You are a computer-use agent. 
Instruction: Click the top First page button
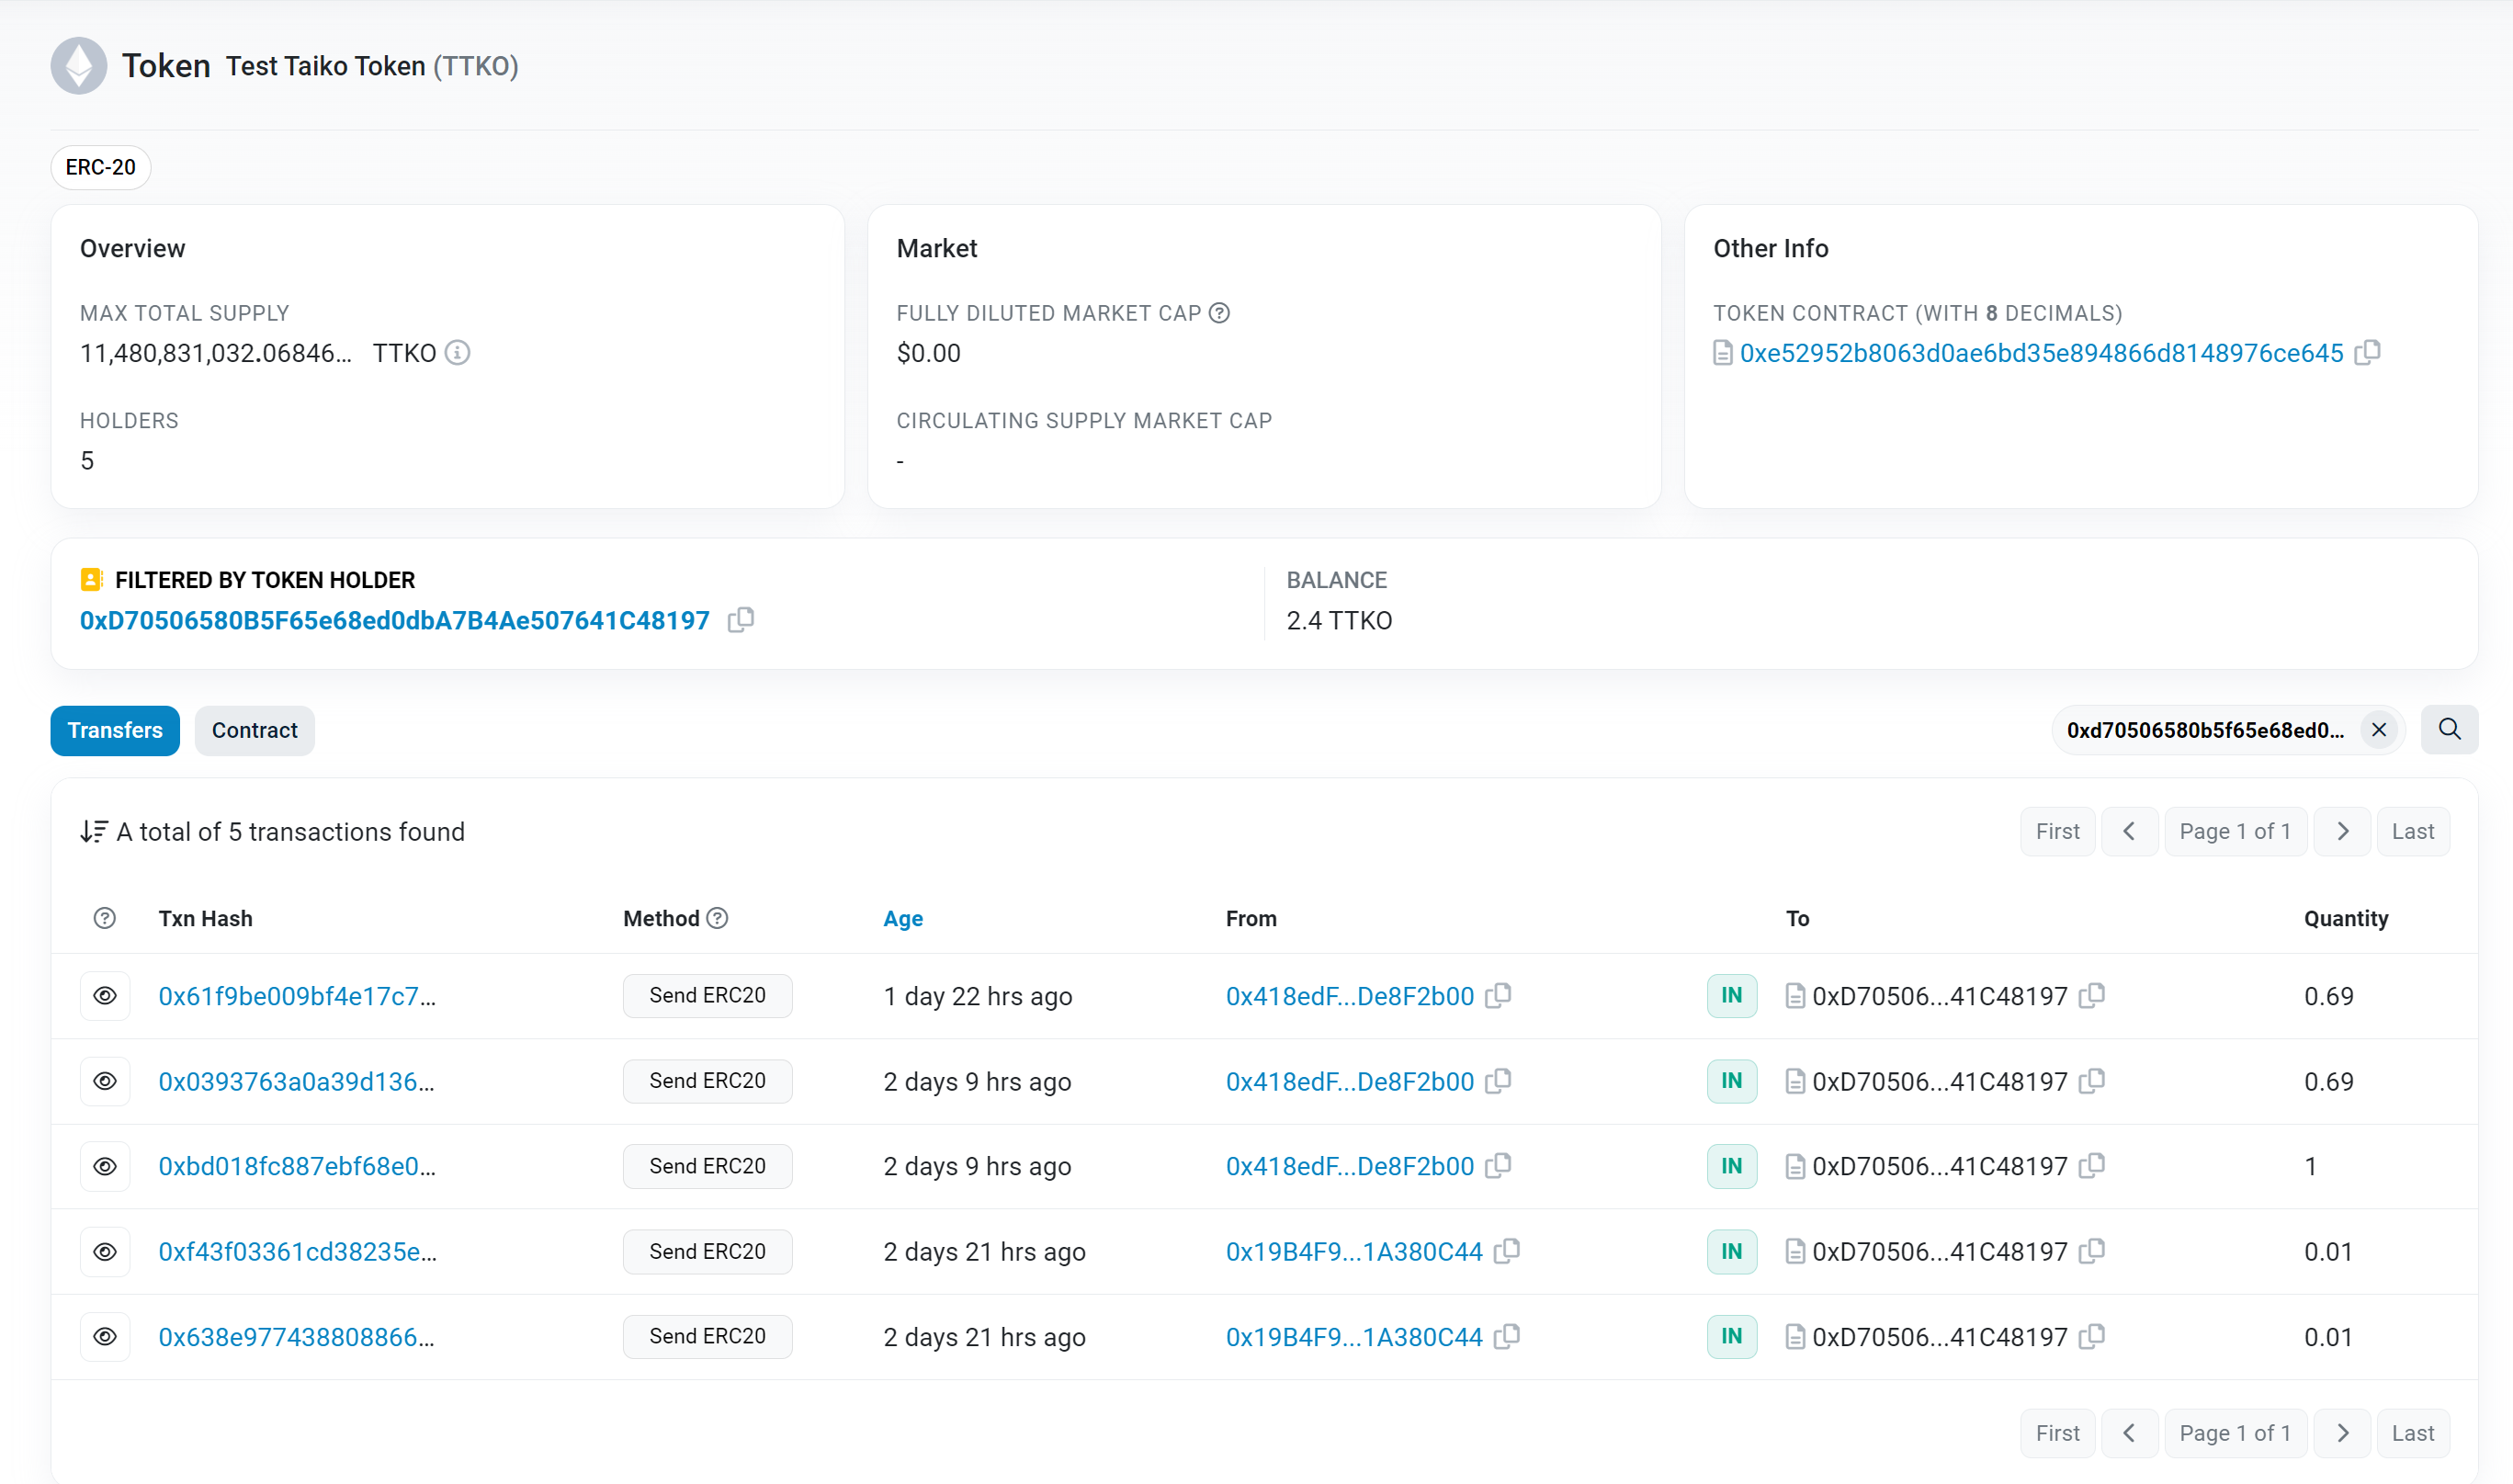[2057, 832]
